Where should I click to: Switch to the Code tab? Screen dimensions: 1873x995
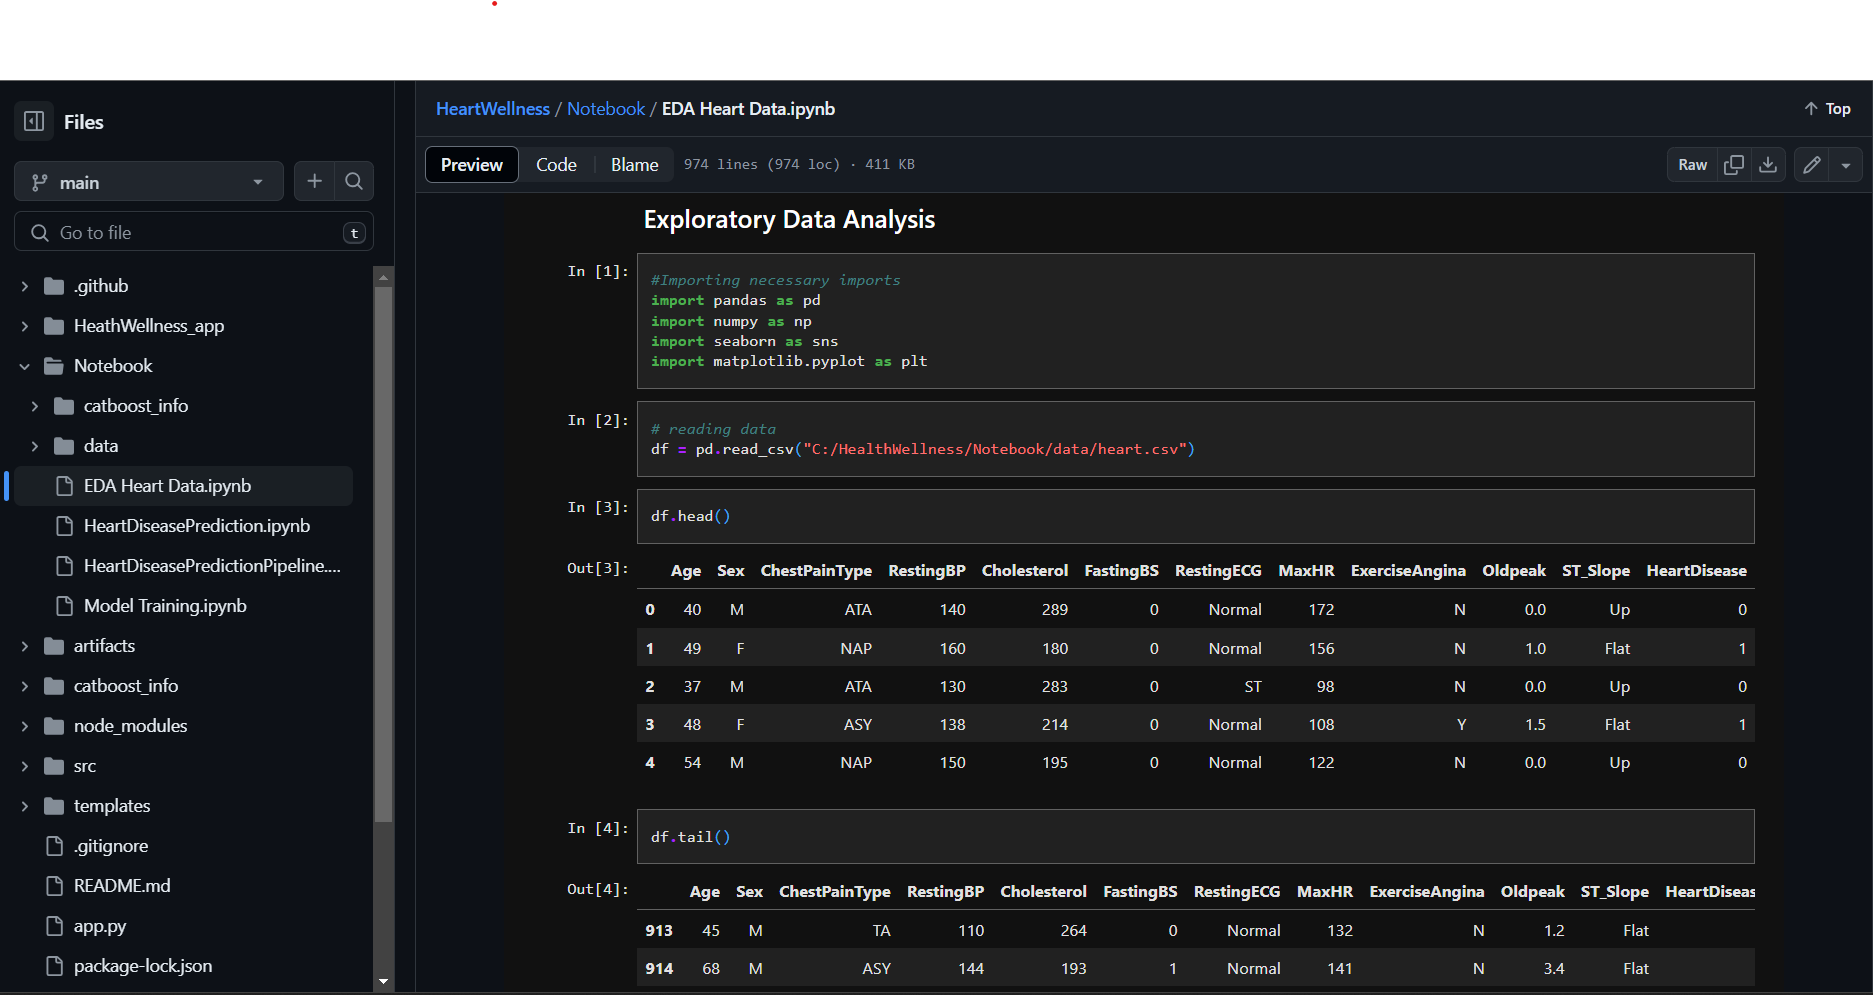coord(556,165)
